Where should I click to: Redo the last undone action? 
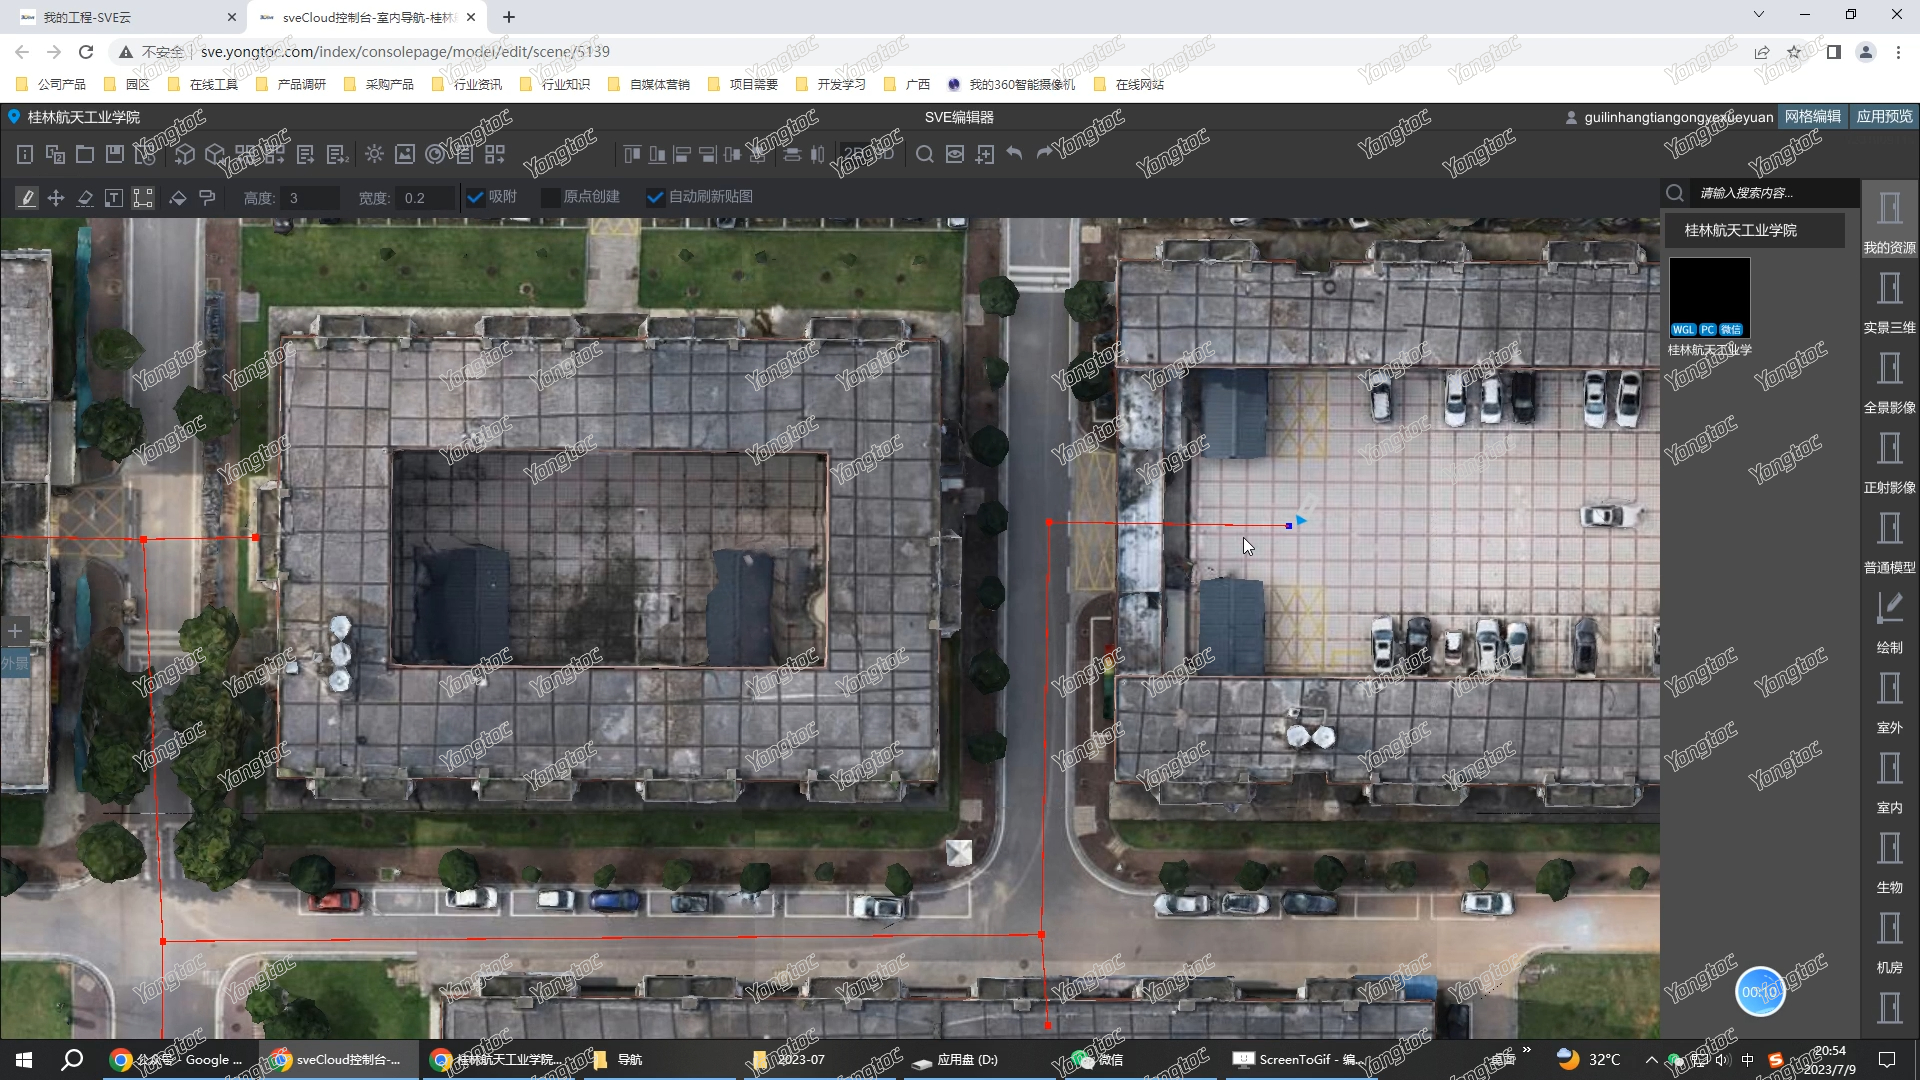pos(1045,153)
